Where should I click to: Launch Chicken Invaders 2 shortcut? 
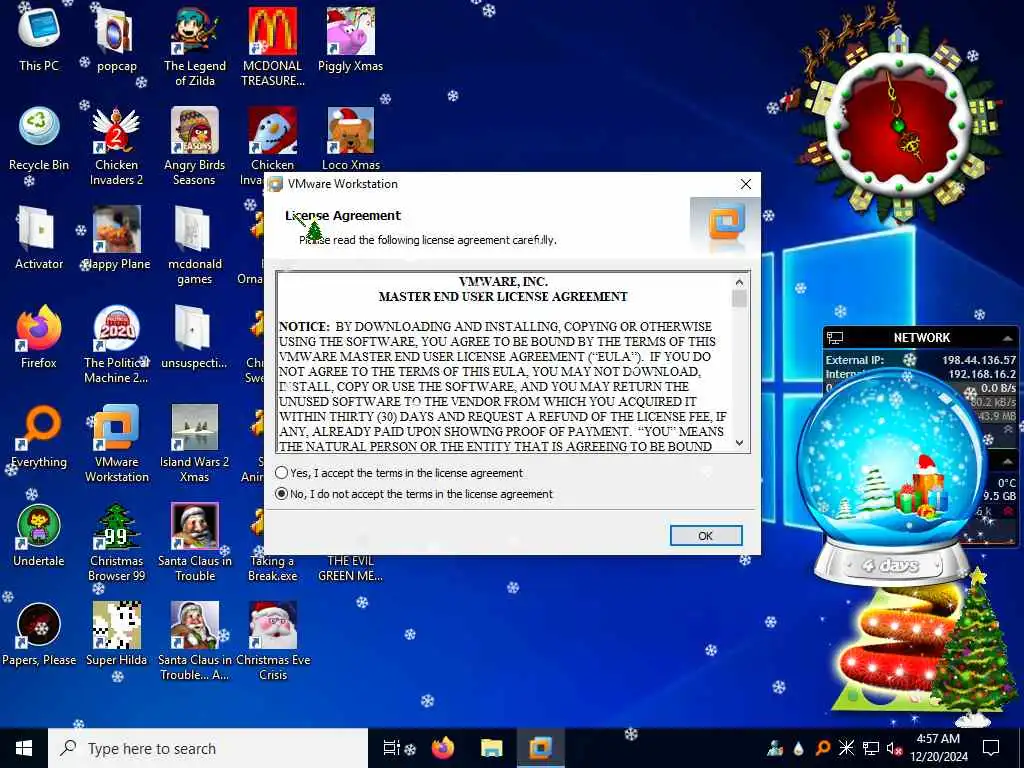[116, 146]
